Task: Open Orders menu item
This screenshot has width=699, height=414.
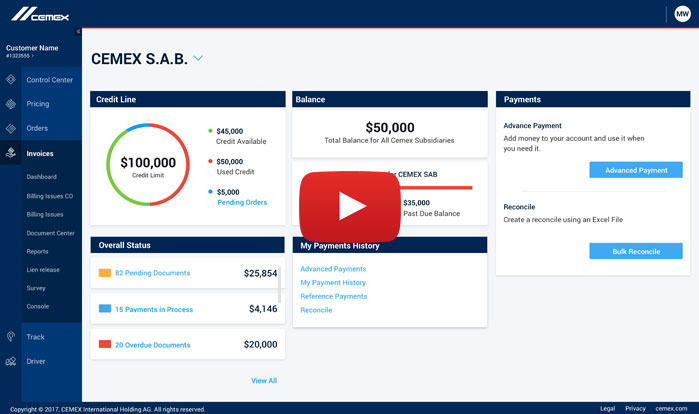Action: [37, 128]
